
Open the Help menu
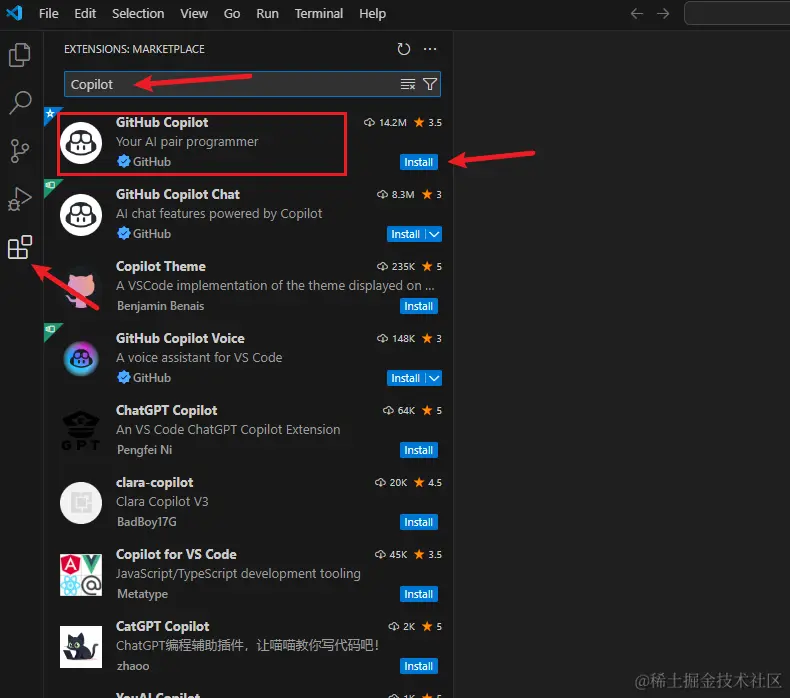click(x=372, y=14)
